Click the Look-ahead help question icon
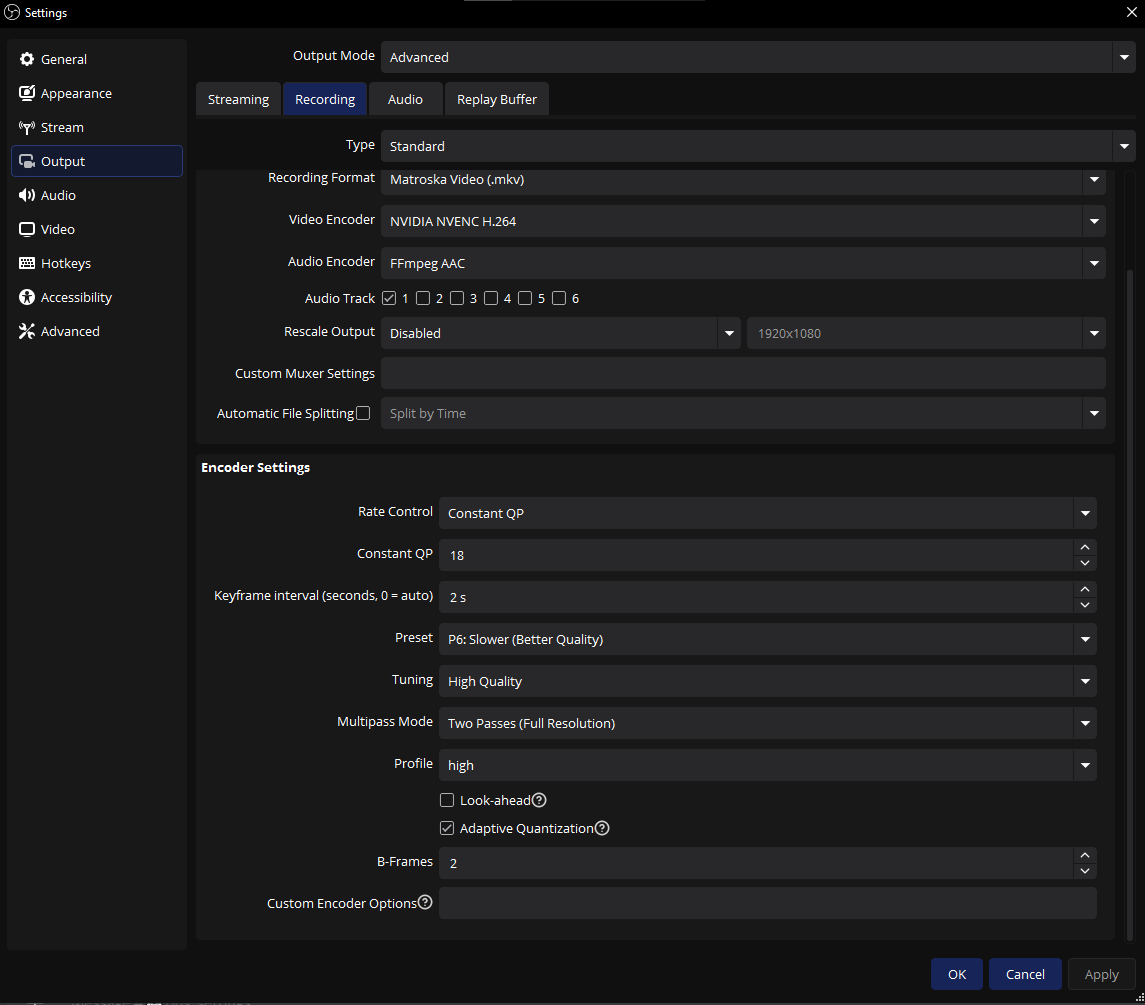 click(x=539, y=800)
